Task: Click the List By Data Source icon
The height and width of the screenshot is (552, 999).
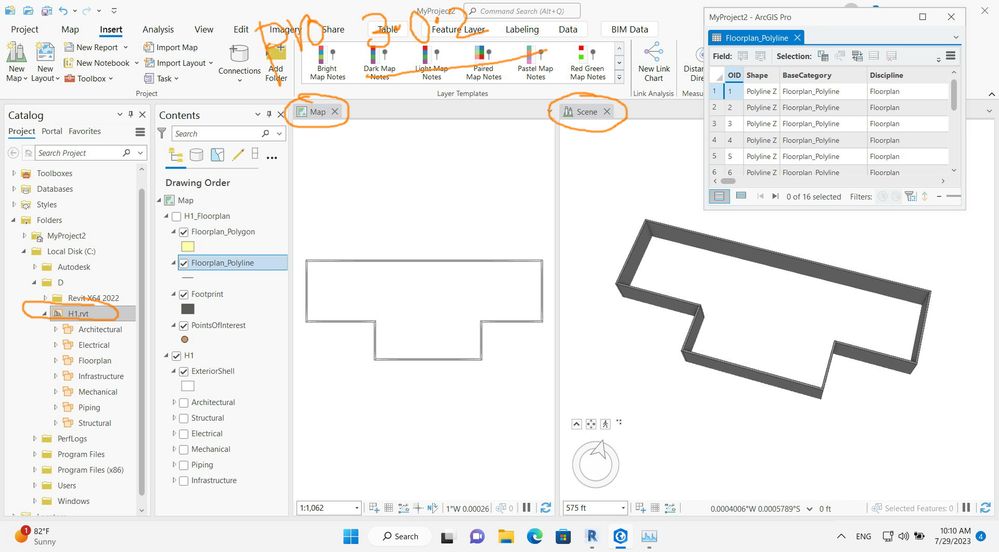Action: click(x=197, y=155)
